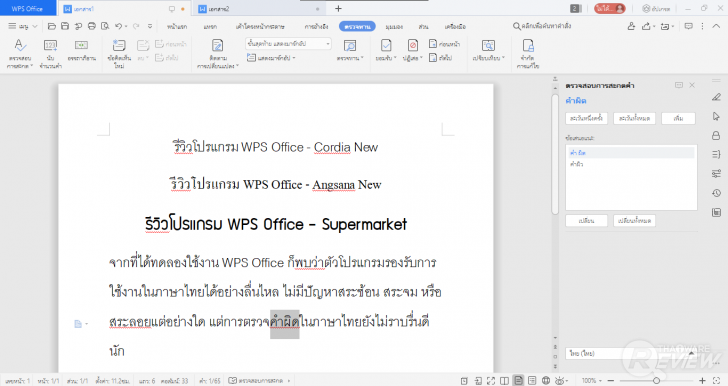Click Ignore Once button in spelling panel

click(586, 118)
